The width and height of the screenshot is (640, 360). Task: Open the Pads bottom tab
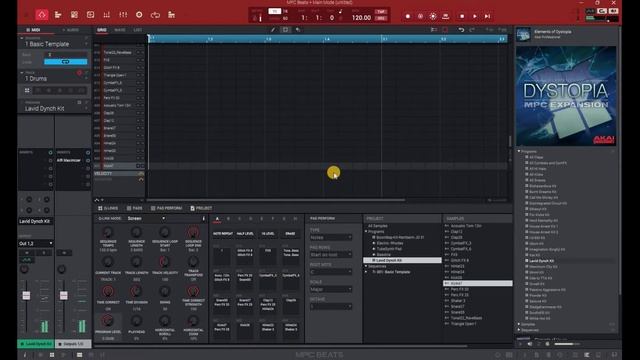[135, 208]
